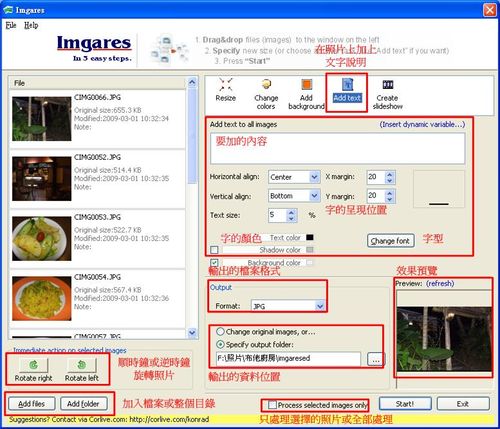Click the Change font button
Screen dimensions: 500x429
coord(391,241)
